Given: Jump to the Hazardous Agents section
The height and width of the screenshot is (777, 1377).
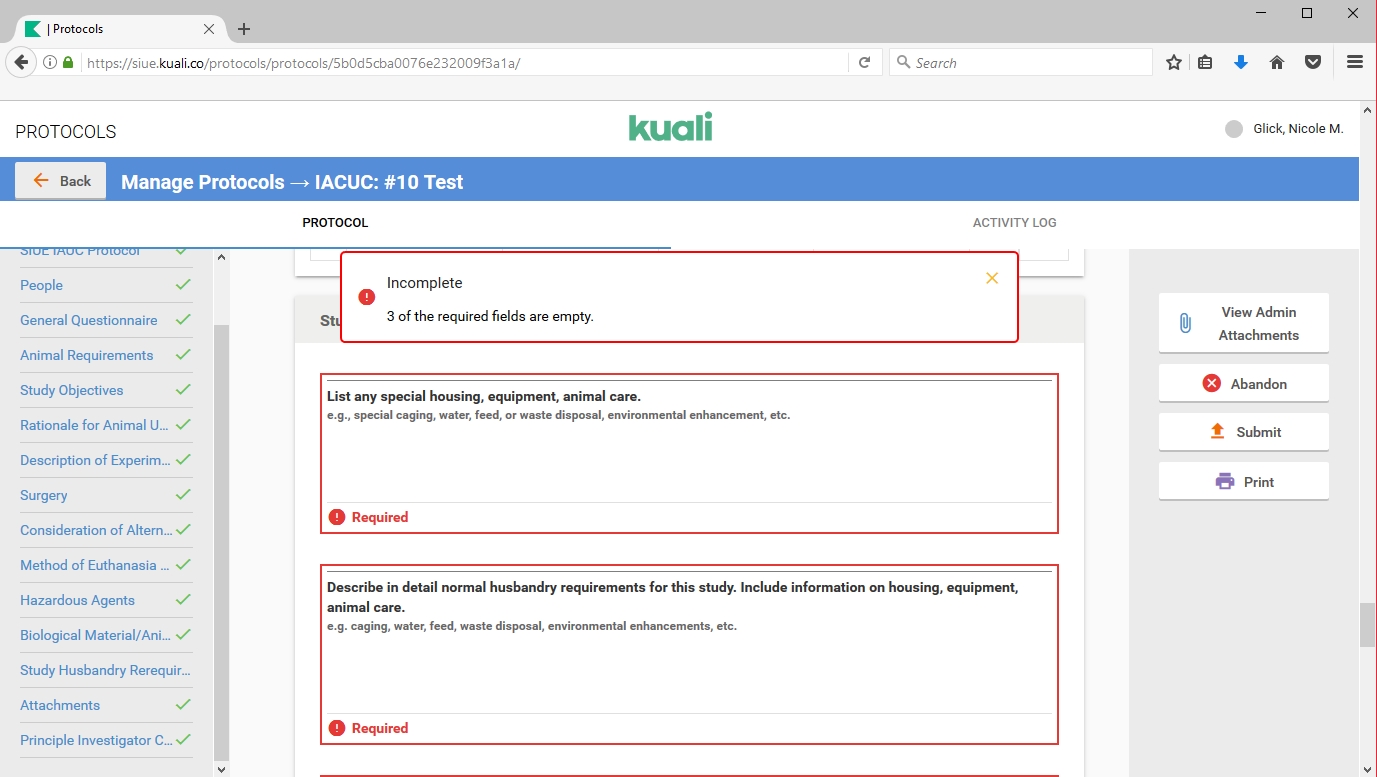Looking at the screenshot, I should coord(77,600).
